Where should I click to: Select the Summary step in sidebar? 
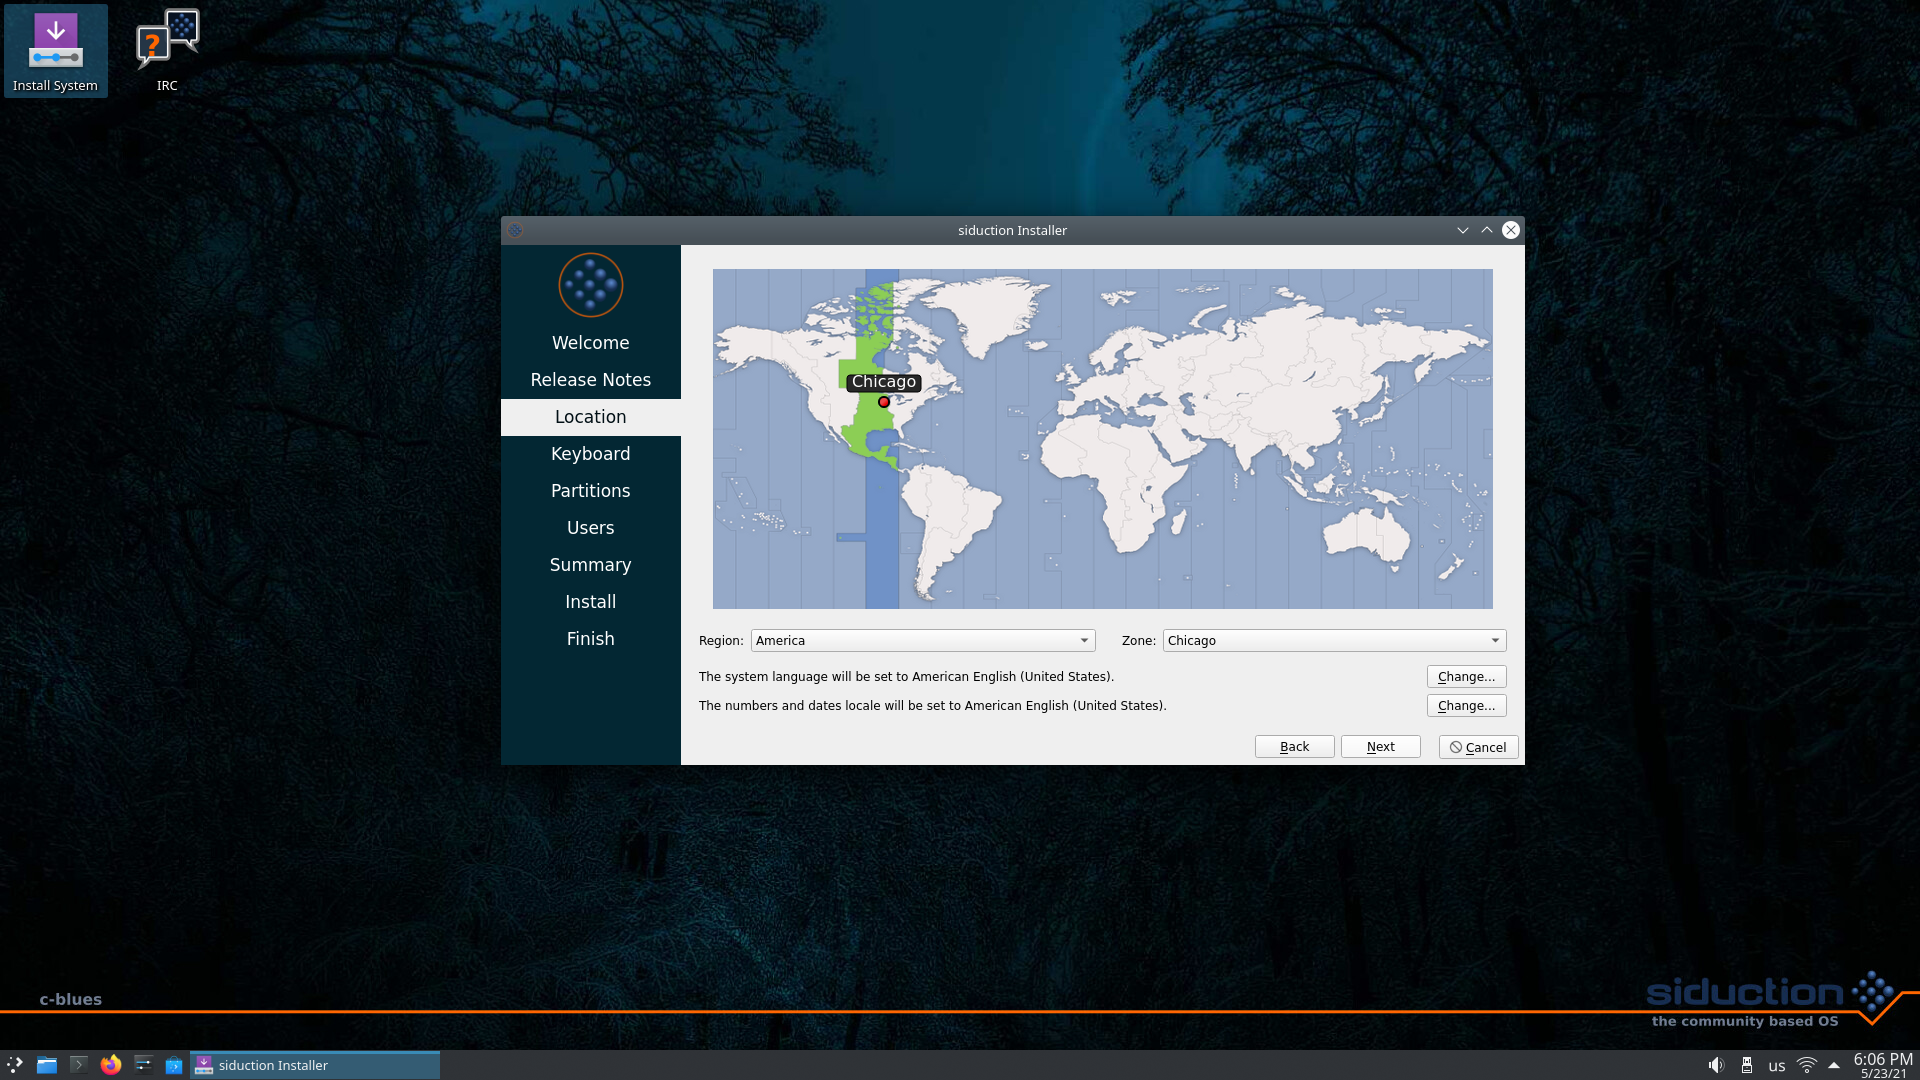pyautogui.click(x=591, y=565)
